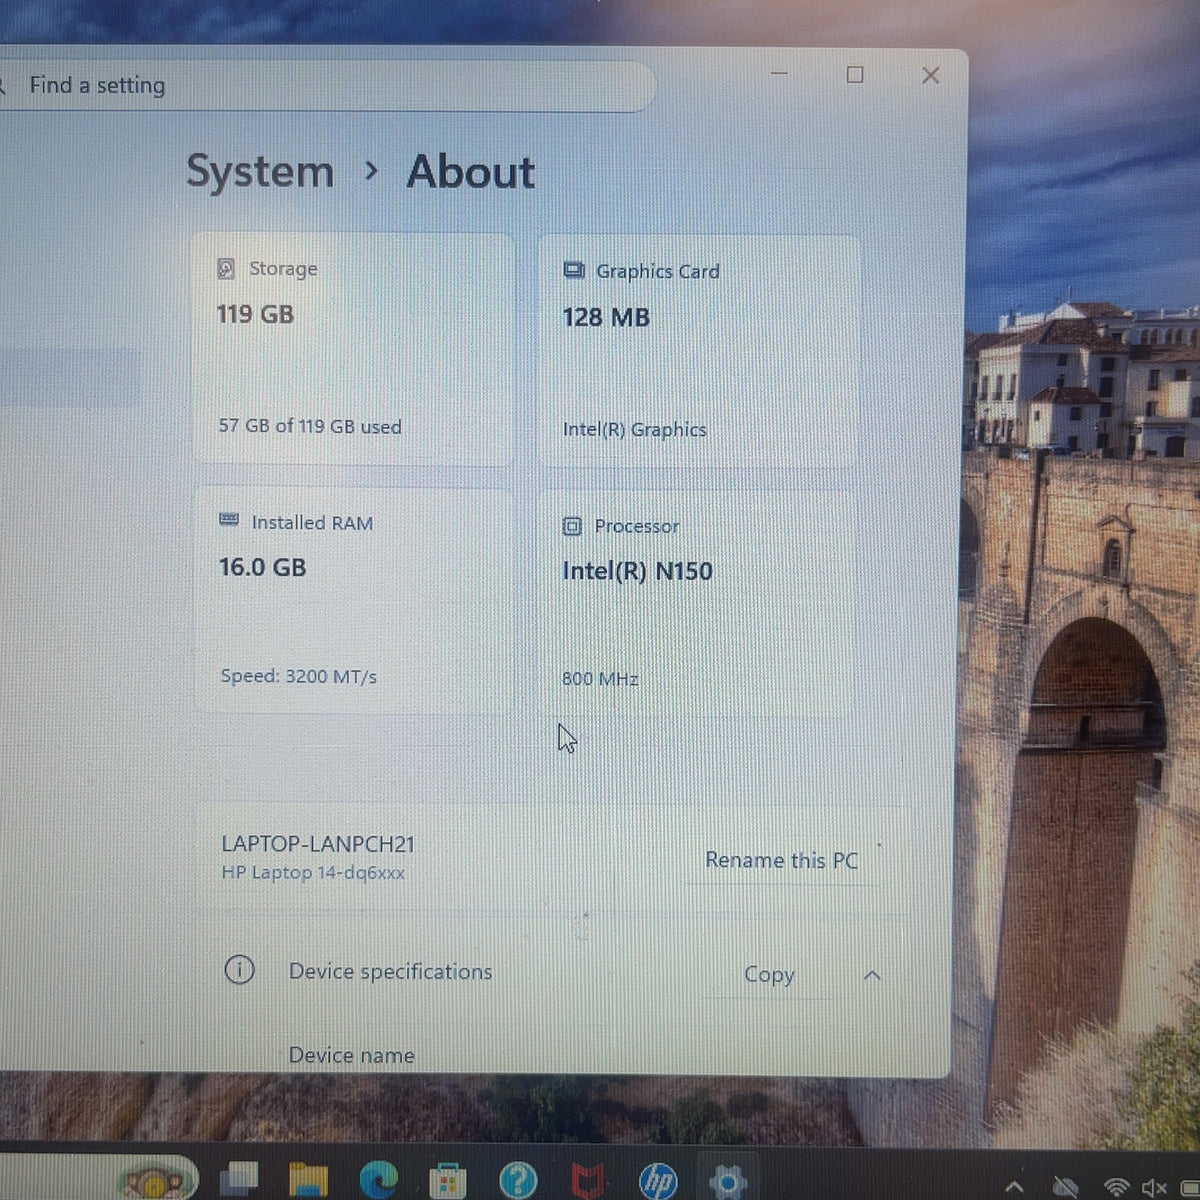Viewport: 1200px width, 1200px height.
Task: Click the Rename this PC button
Action: click(781, 860)
